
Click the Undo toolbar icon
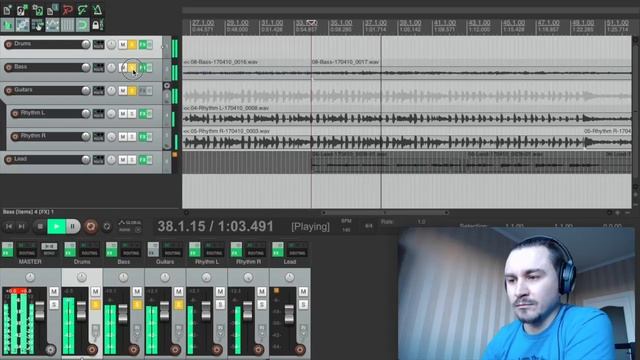pos(67,9)
